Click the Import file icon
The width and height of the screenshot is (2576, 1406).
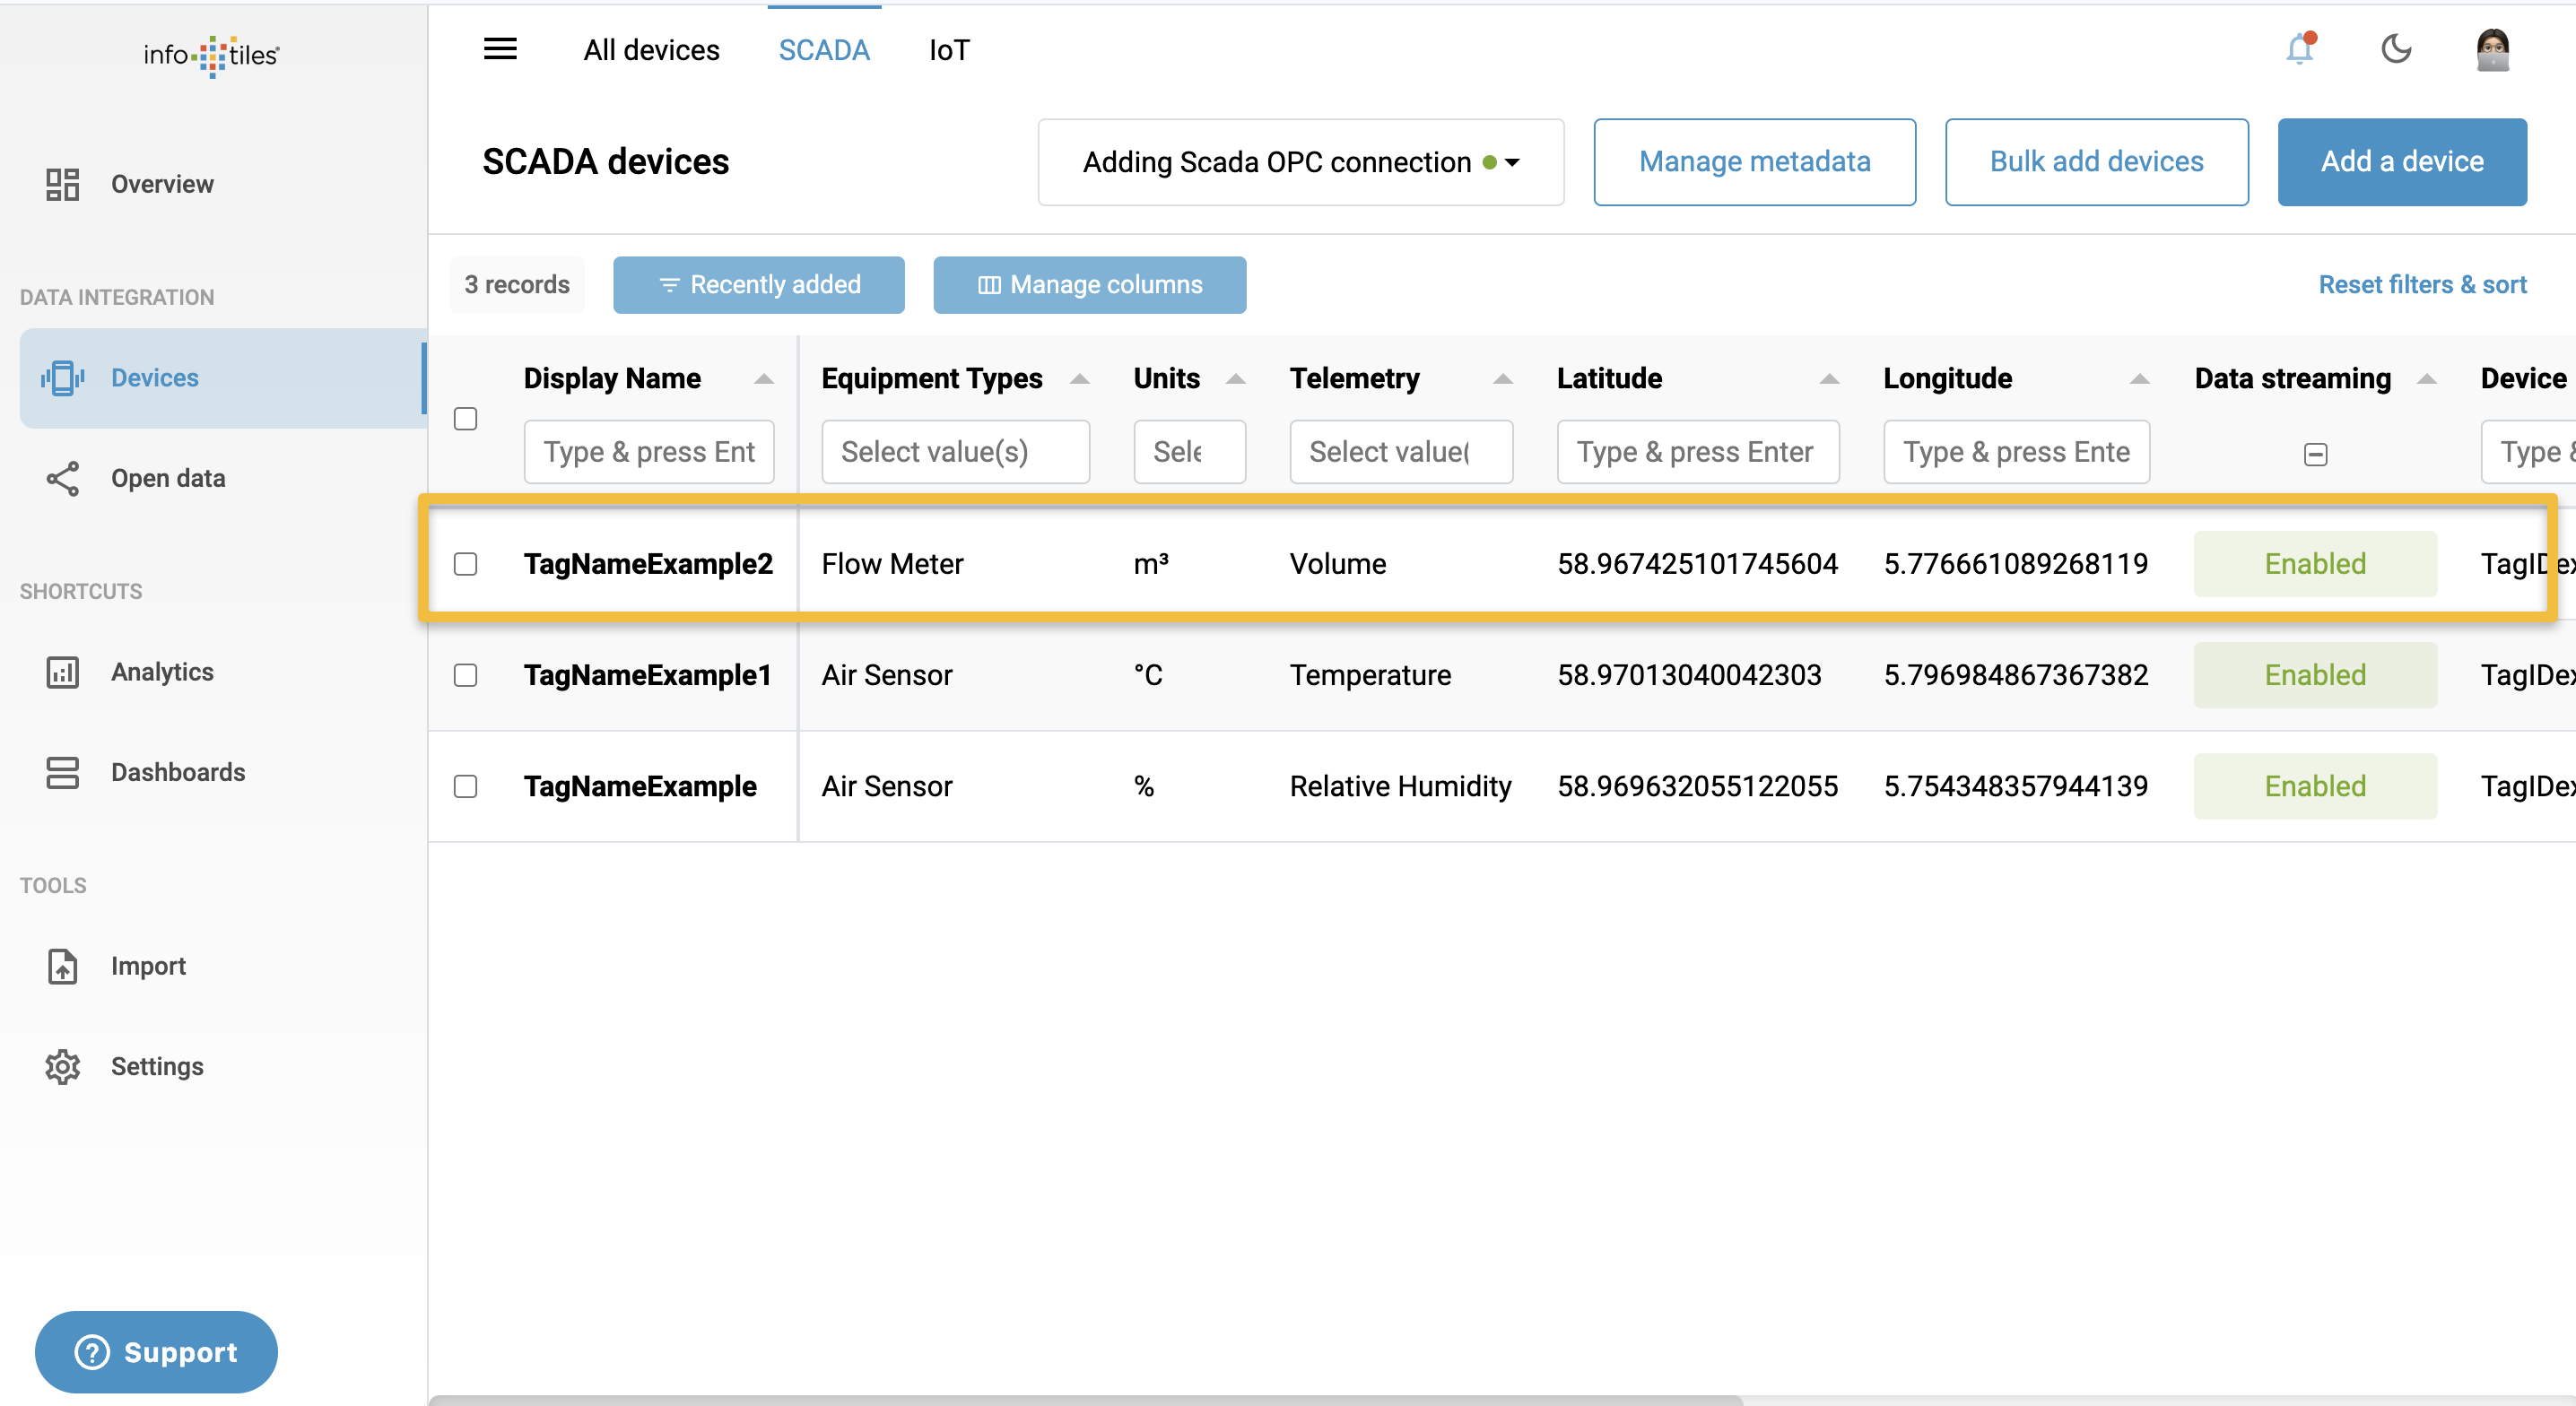click(x=62, y=966)
